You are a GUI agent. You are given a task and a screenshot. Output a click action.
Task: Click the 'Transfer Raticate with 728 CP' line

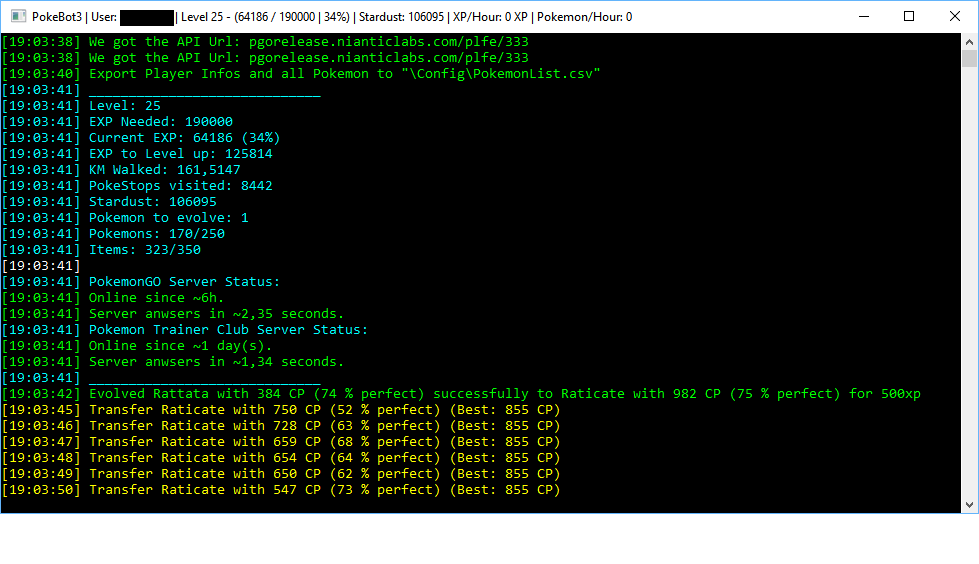[x=281, y=425]
